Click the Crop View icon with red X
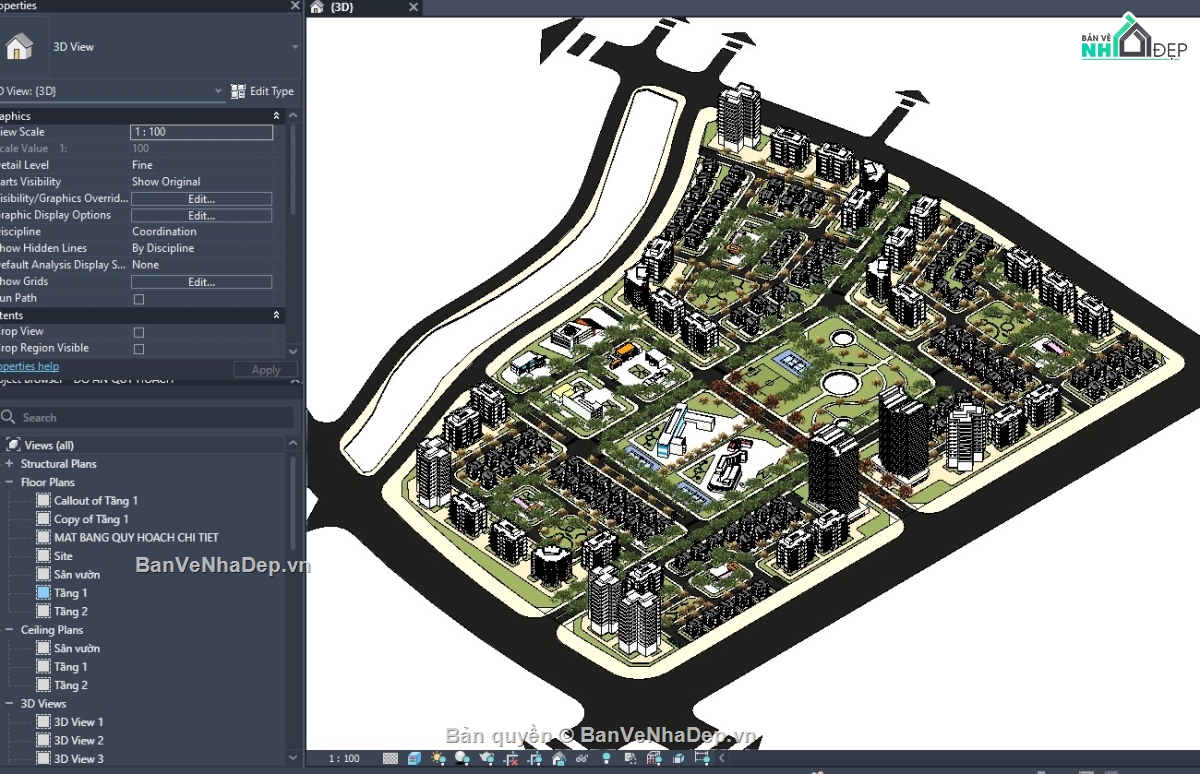 (x=511, y=758)
